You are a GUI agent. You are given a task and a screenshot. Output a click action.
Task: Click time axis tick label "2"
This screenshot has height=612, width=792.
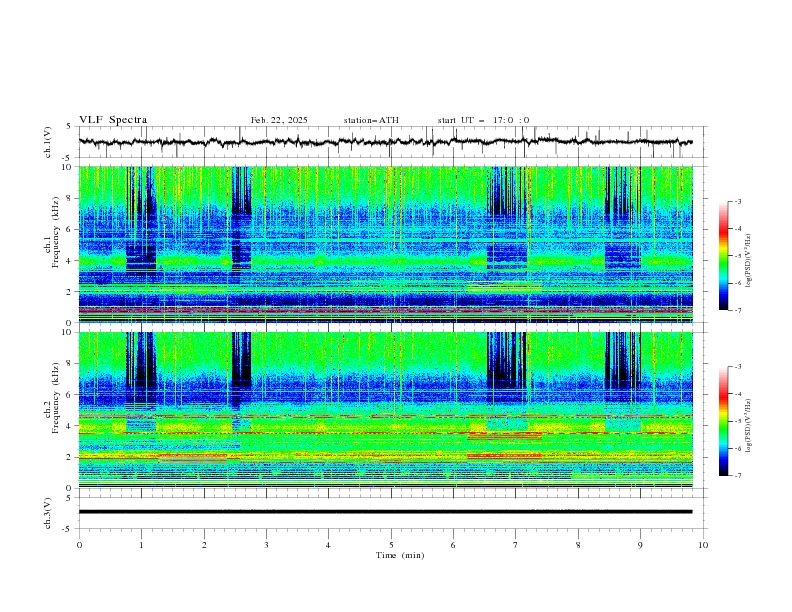(x=204, y=545)
